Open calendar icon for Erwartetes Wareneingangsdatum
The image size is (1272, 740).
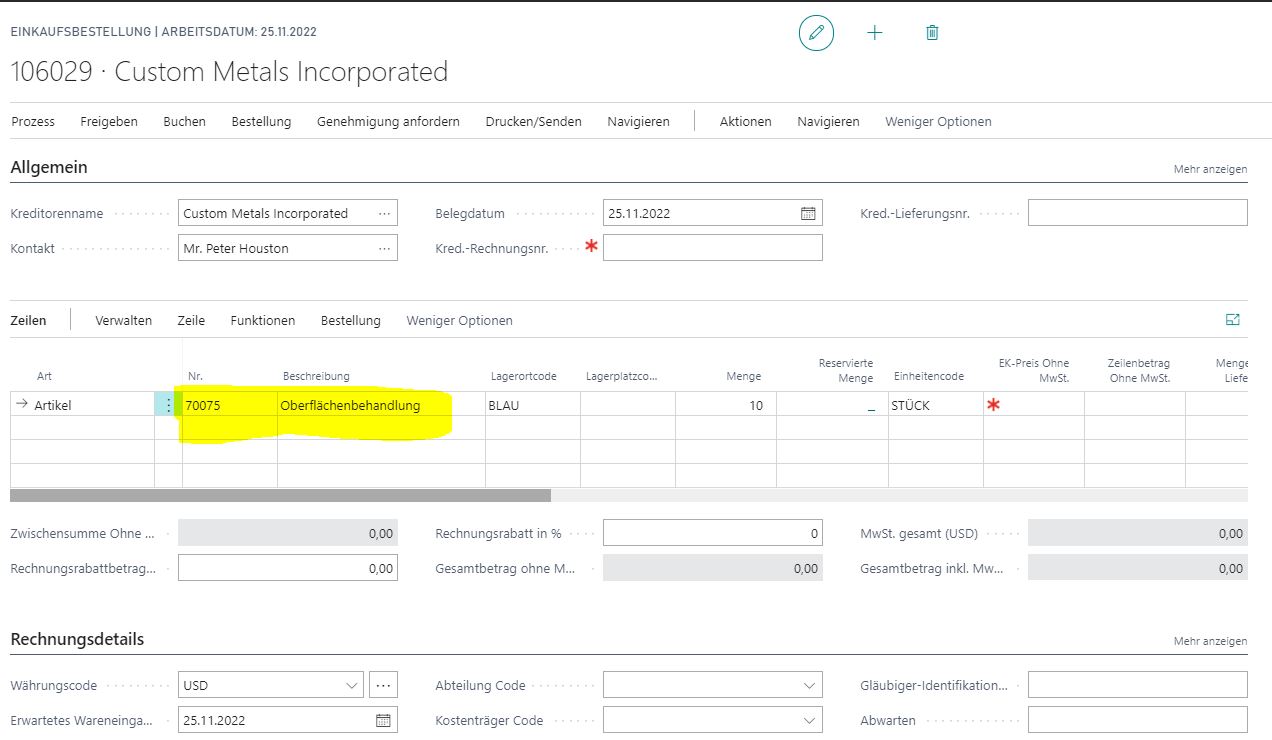coord(383,720)
